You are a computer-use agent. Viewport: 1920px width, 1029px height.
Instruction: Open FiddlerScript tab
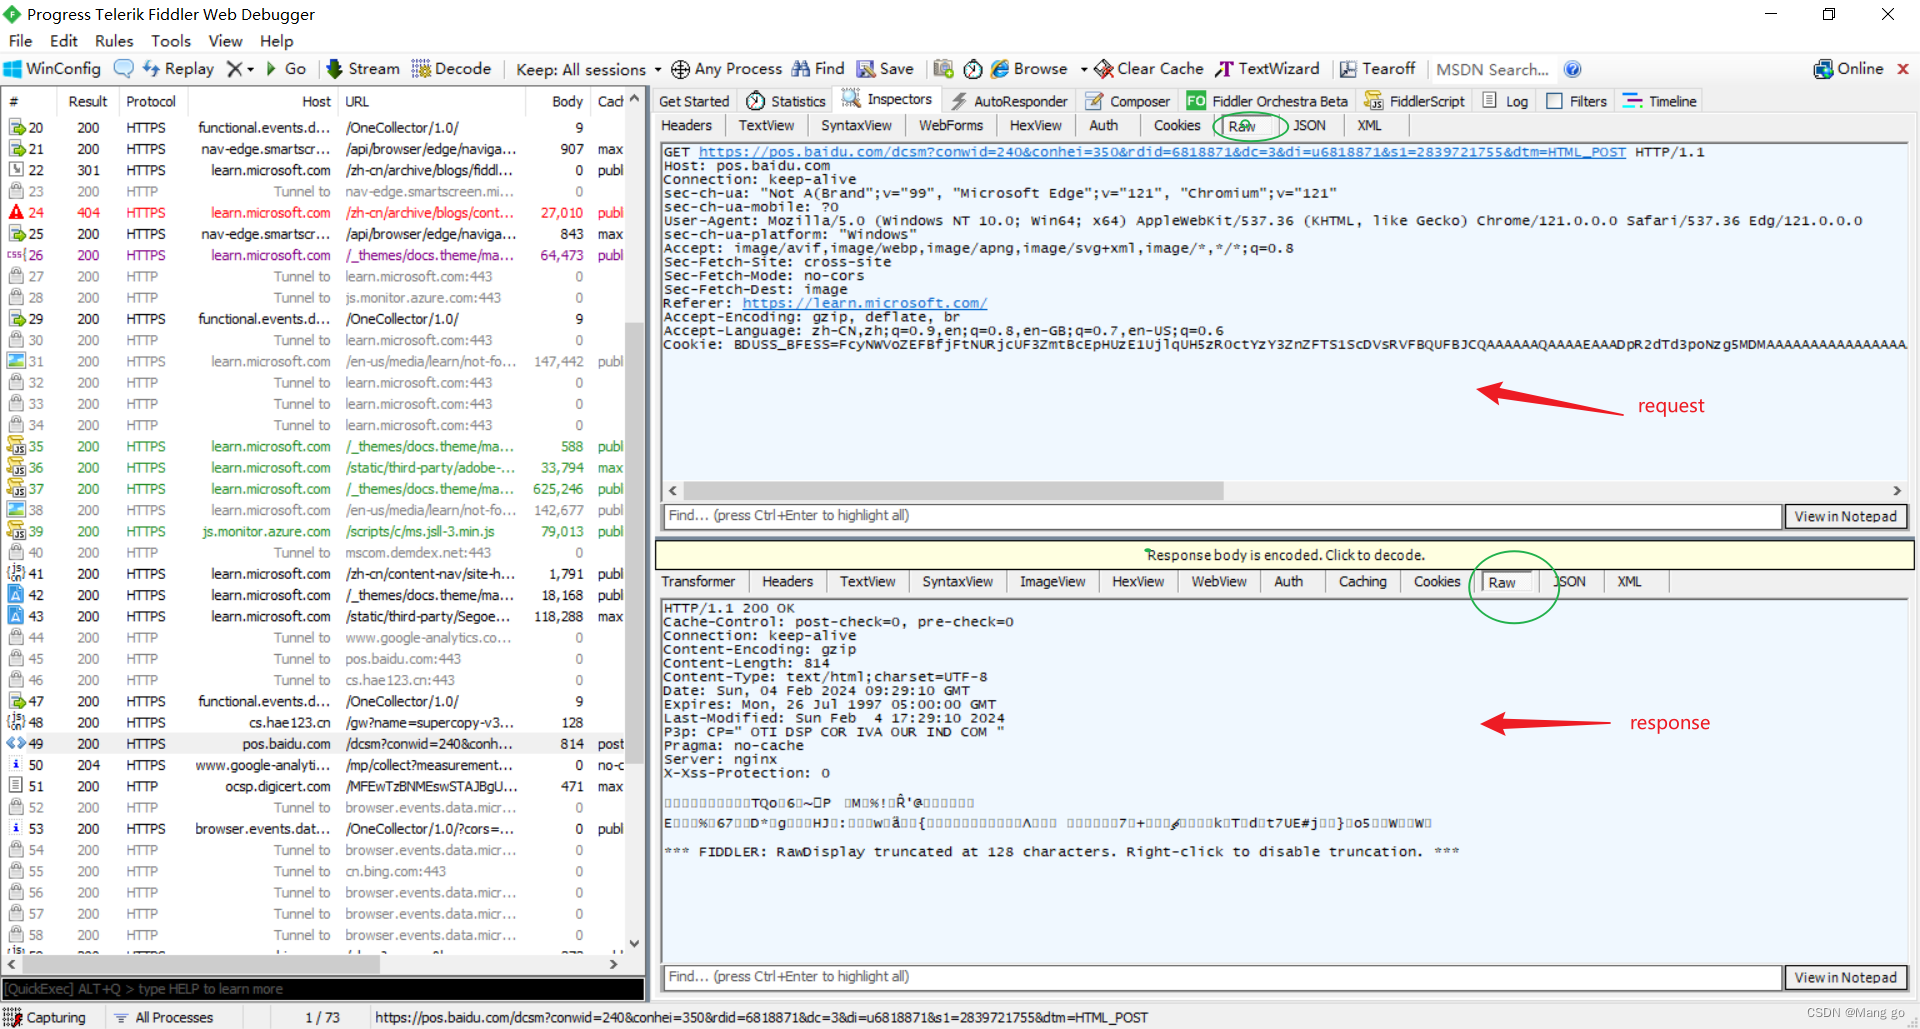[x=1415, y=101]
